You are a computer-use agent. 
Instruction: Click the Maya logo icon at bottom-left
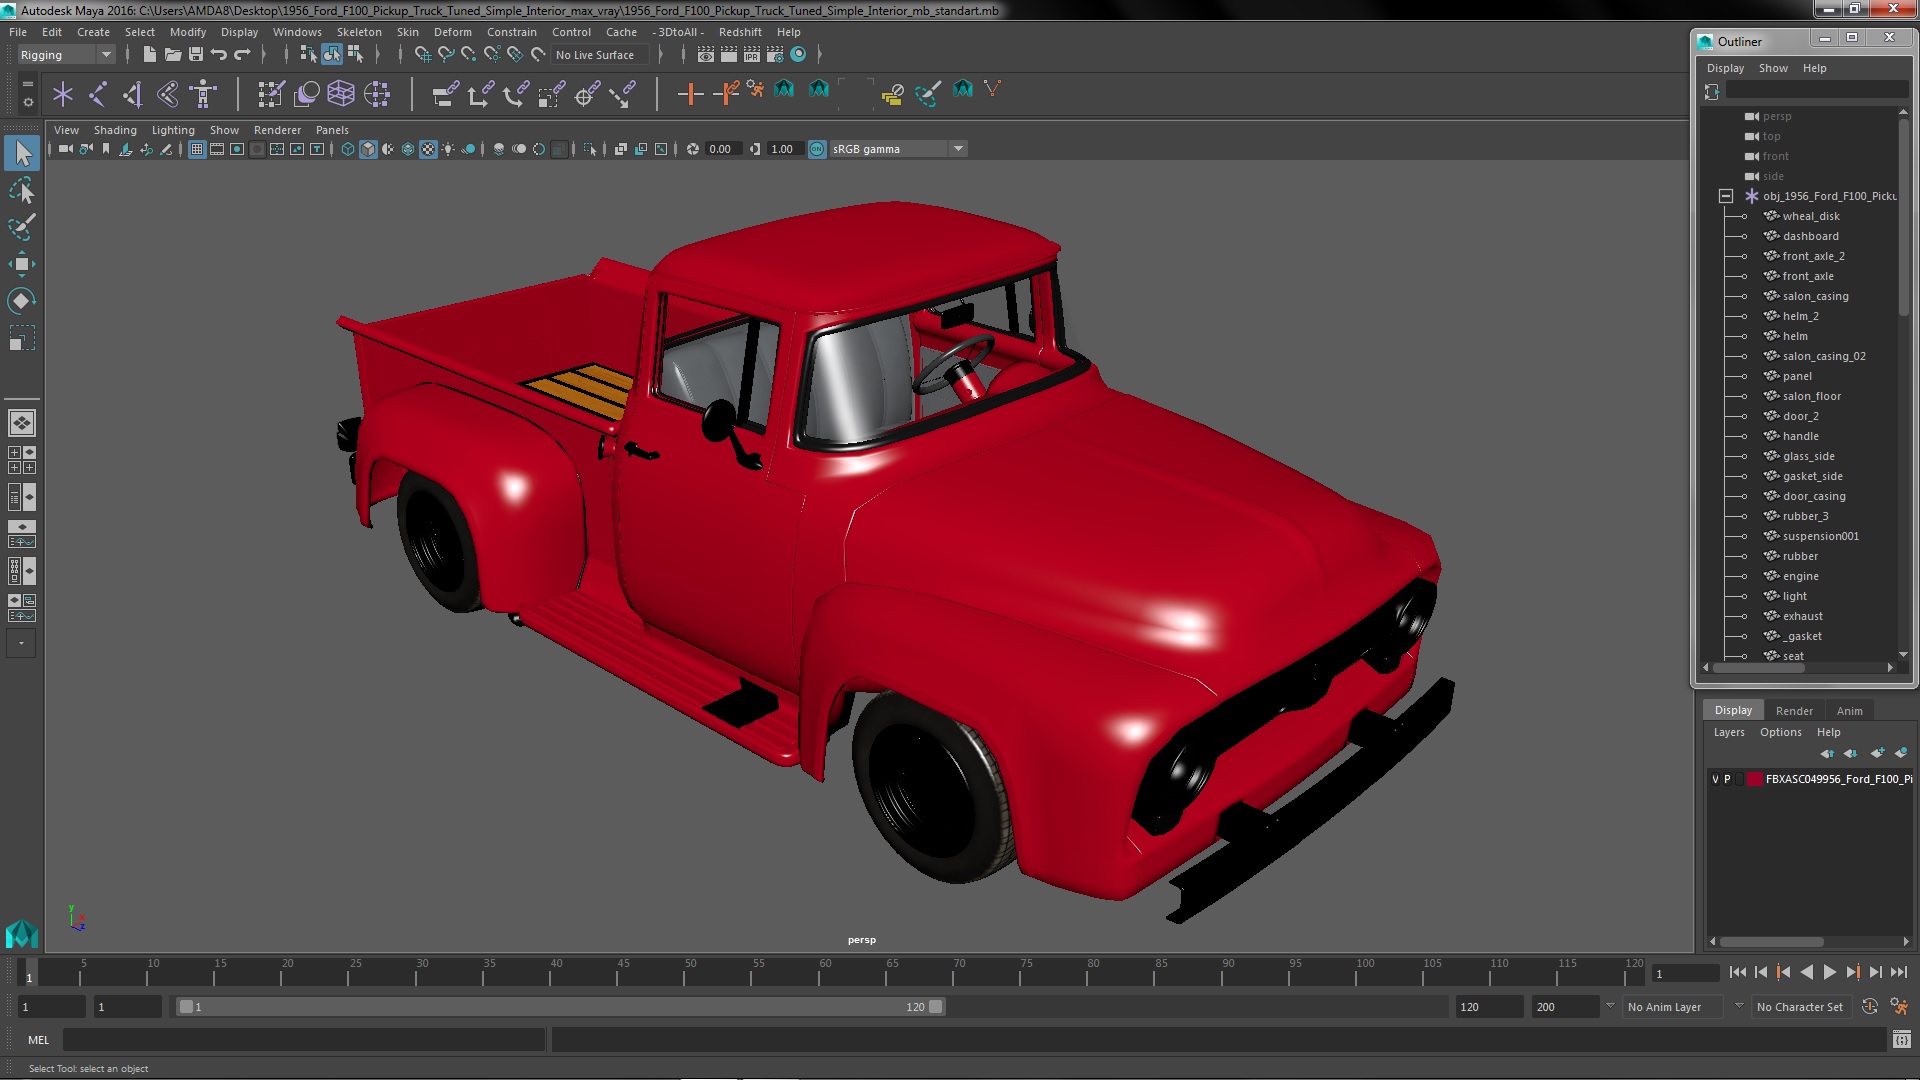(22, 934)
